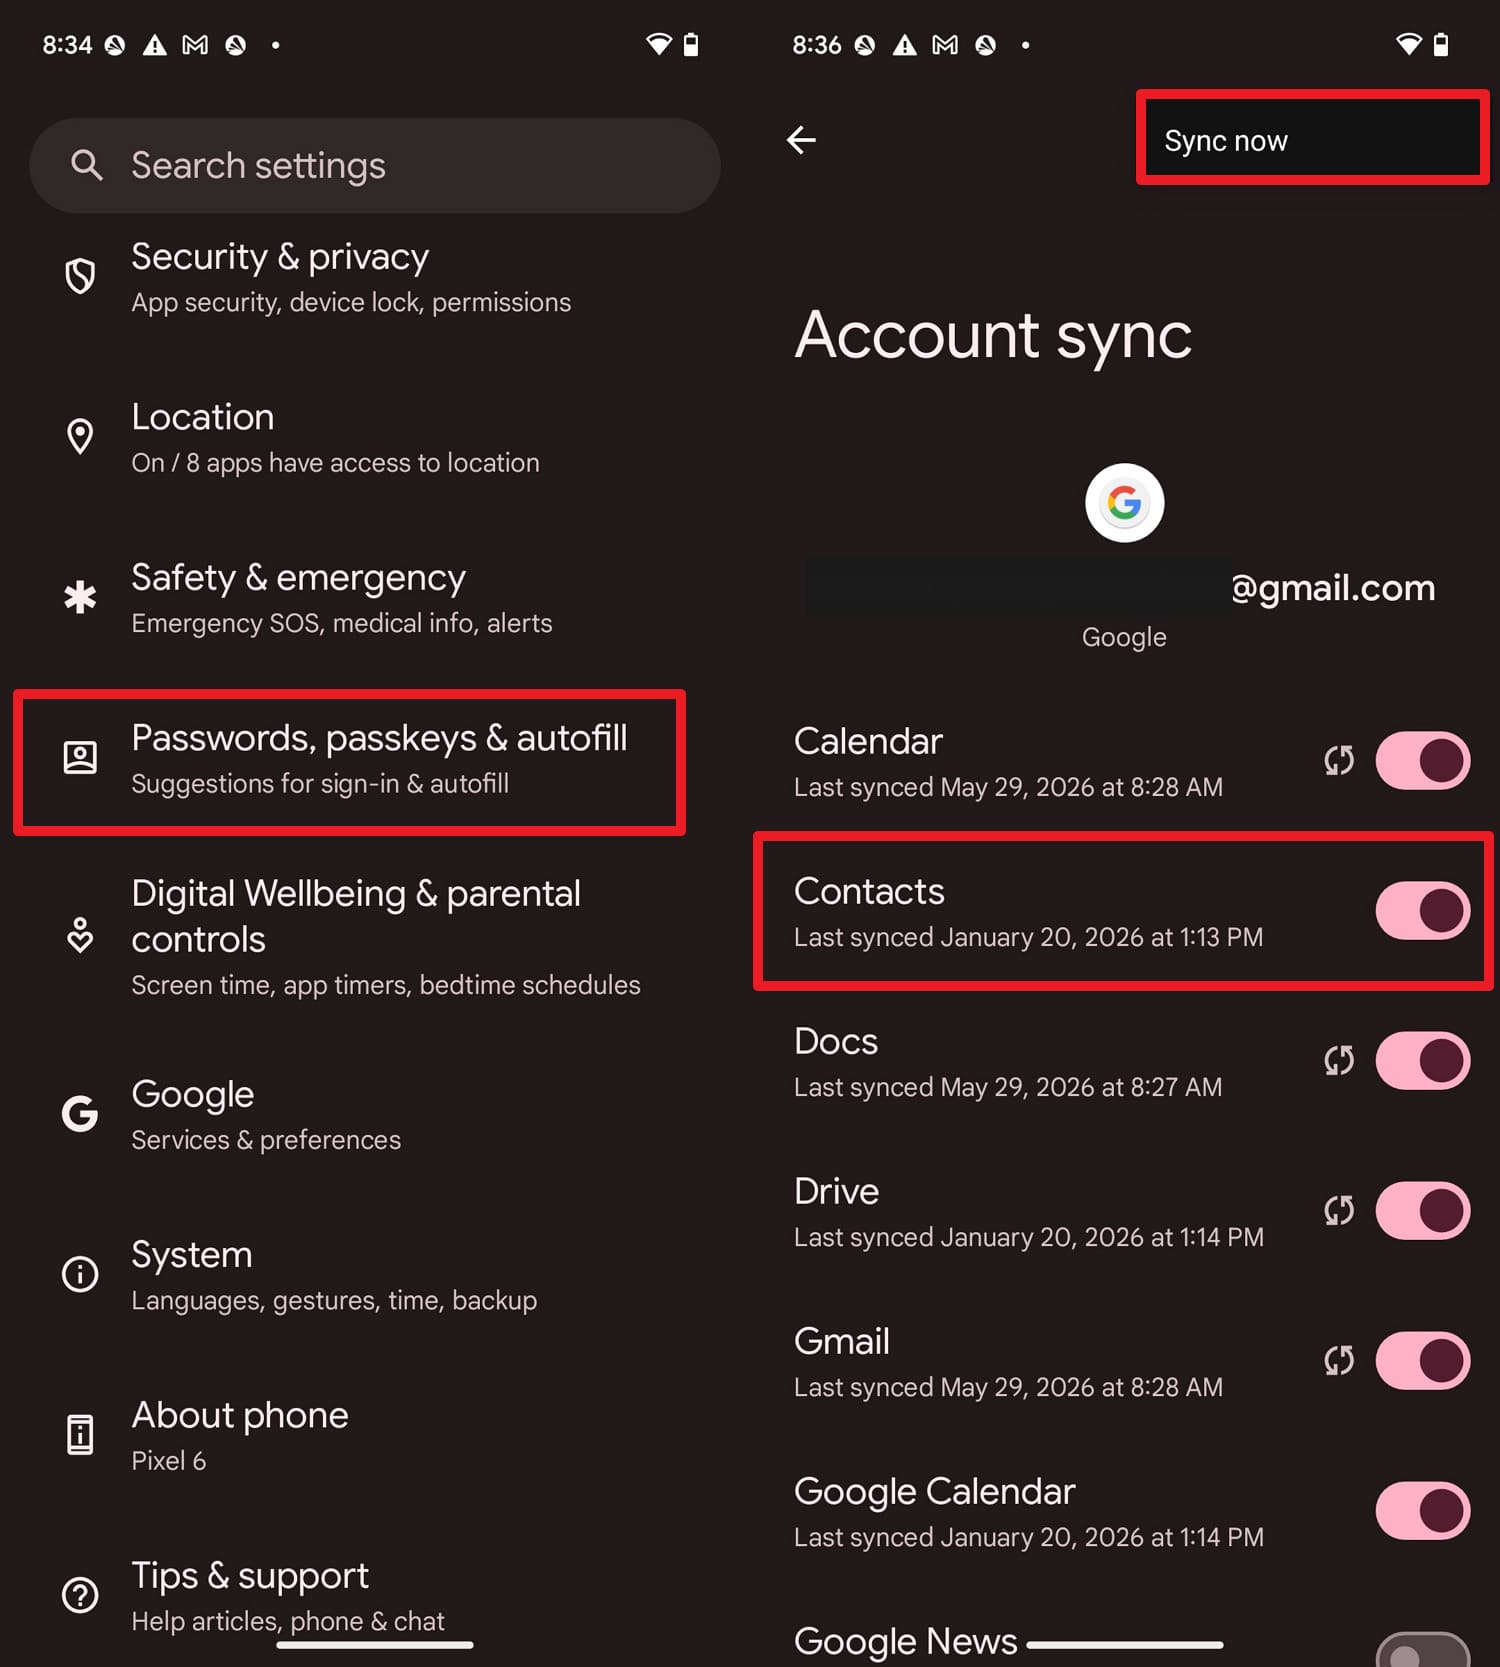Turn off Calendar sync toggle
The image size is (1500, 1667).
point(1422,761)
